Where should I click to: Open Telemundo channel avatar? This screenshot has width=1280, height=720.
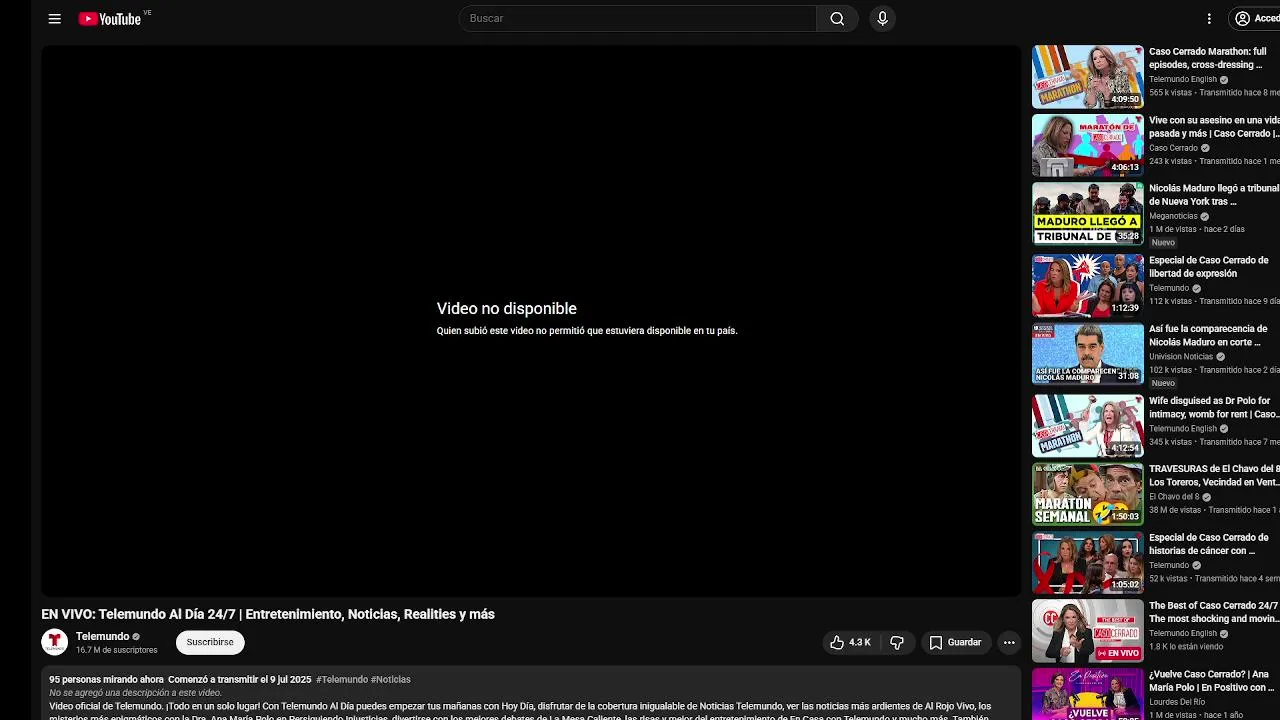(x=54, y=642)
